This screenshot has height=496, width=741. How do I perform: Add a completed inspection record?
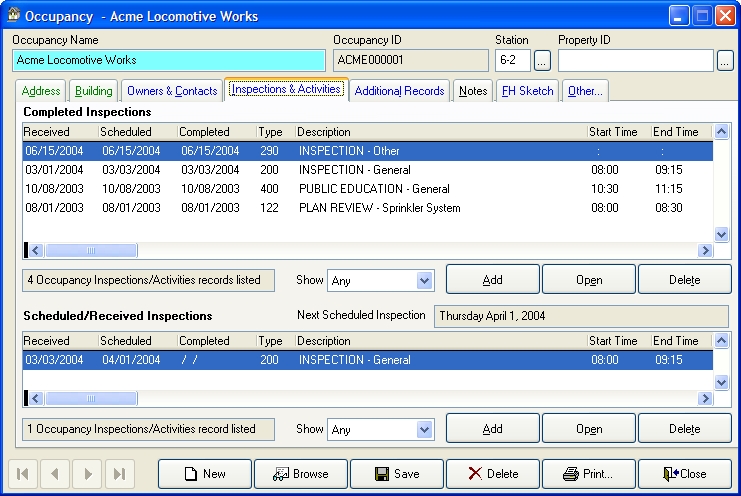click(493, 280)
